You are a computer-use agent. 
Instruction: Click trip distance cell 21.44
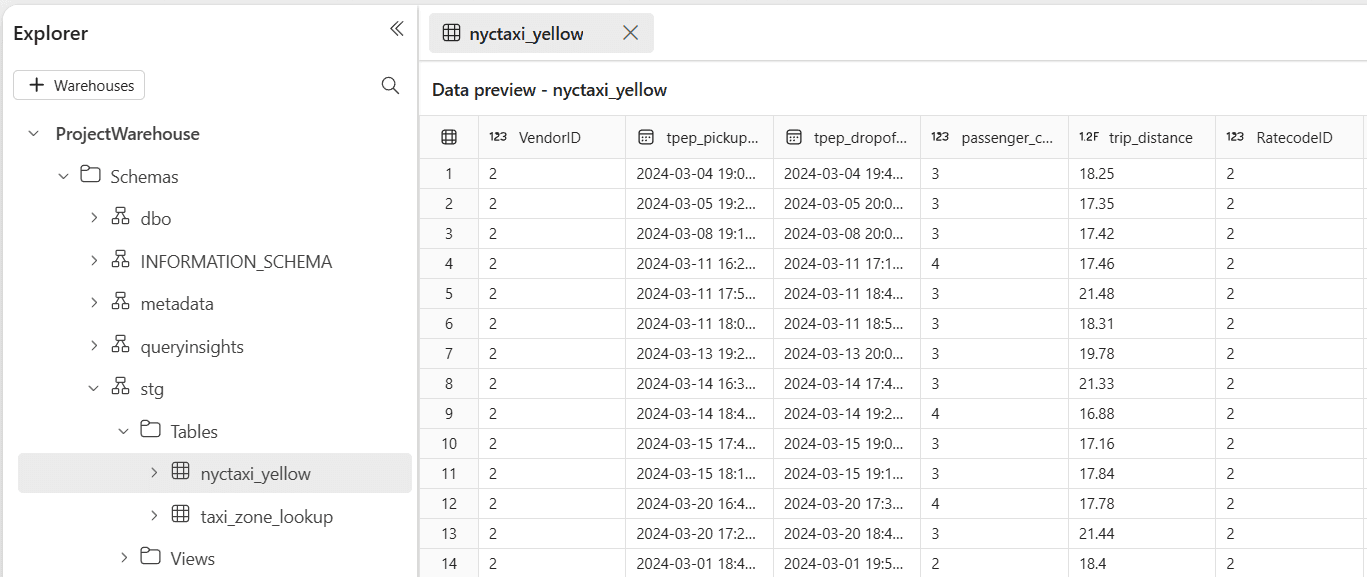[1142, 534]
